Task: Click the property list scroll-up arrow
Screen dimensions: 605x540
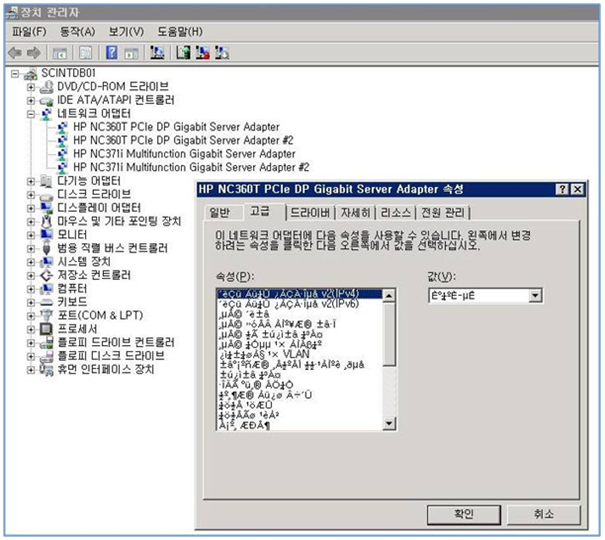Action: pos(389,296)
